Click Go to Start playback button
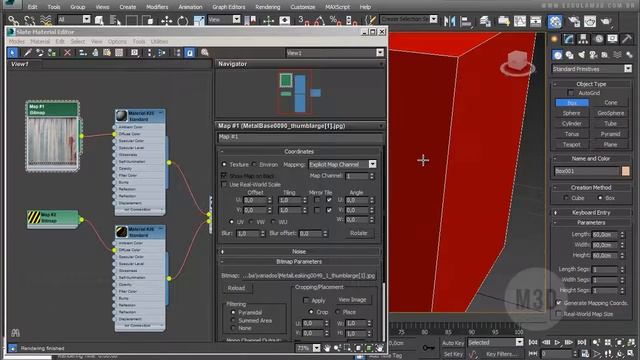640x360 pixels. click(533, 343)
